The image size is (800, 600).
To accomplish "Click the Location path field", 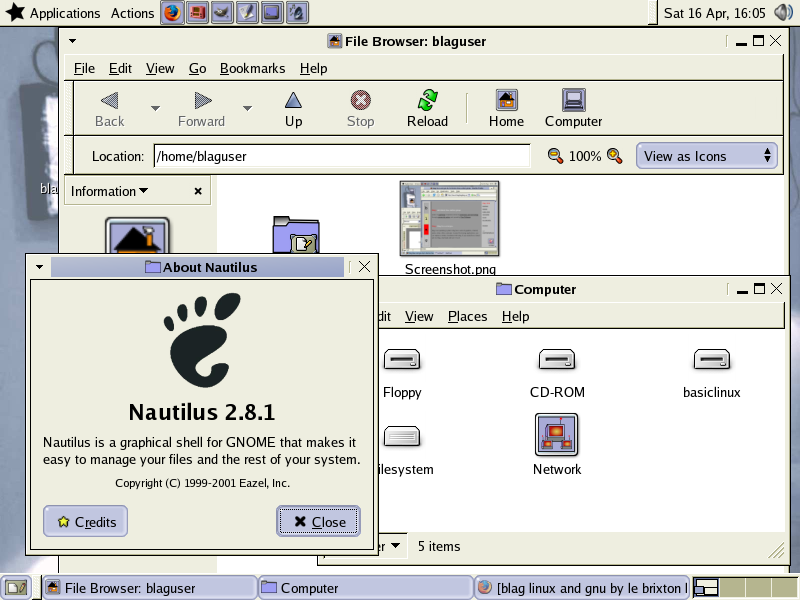I will tap(342, 156).
